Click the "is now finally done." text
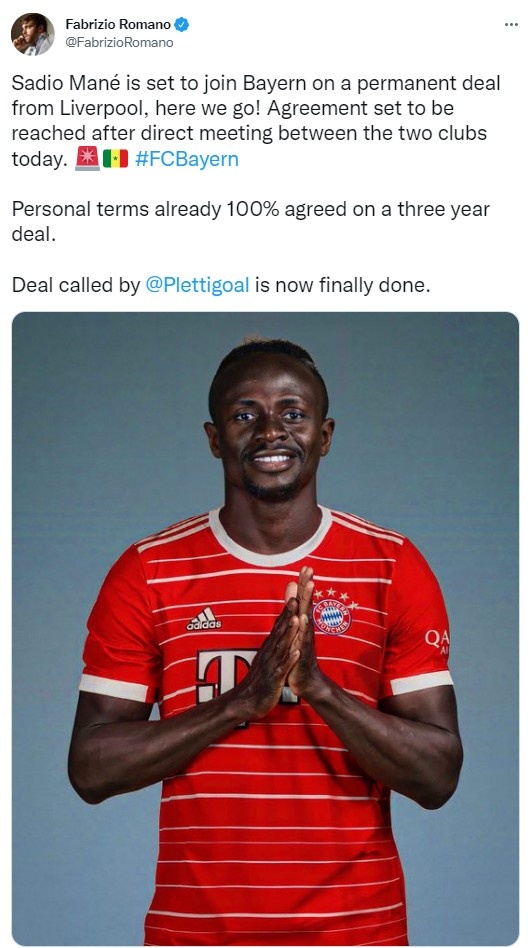Image resolution: width=531 pixels, height=948 pixels. click(x=342, y=285)
